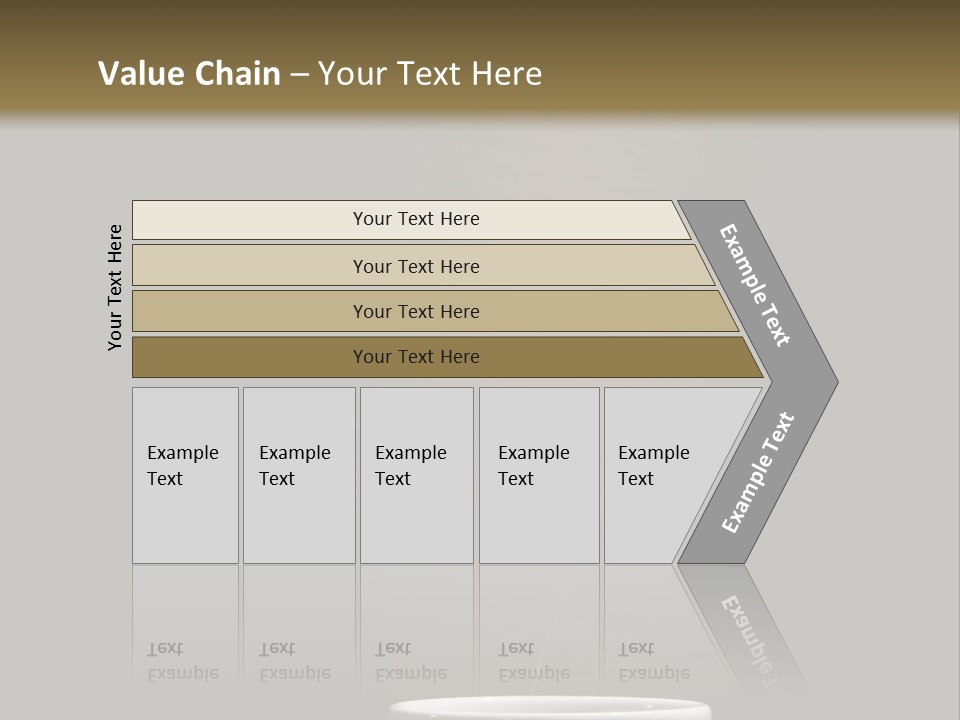Select the lower "Example Text" on gray chevron
This screenshot has width=960, height=720.
point(758,473)
